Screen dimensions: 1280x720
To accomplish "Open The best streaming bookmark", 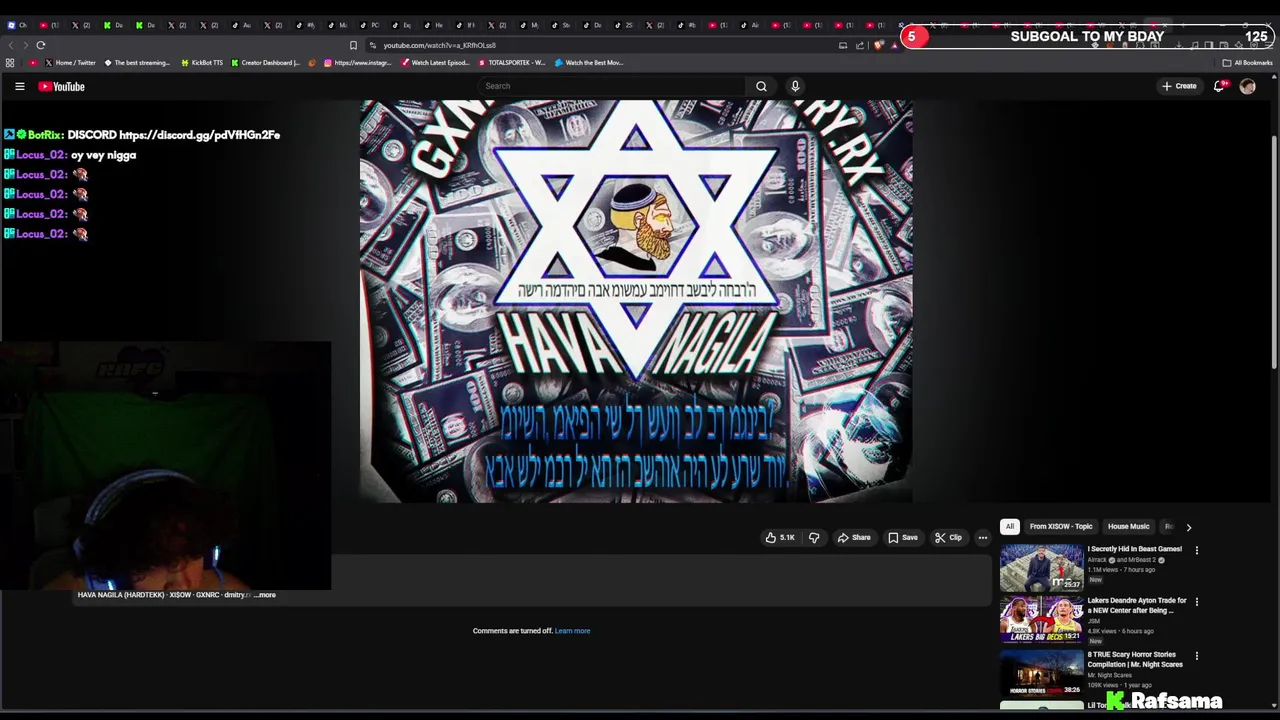I will click(137, 63).
